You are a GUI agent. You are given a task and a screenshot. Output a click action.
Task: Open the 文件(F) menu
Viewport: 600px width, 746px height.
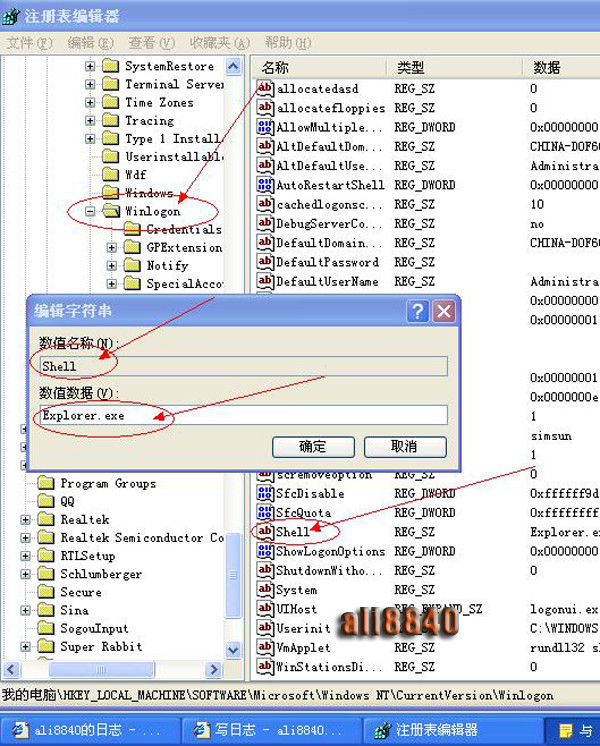pos(29,43)
